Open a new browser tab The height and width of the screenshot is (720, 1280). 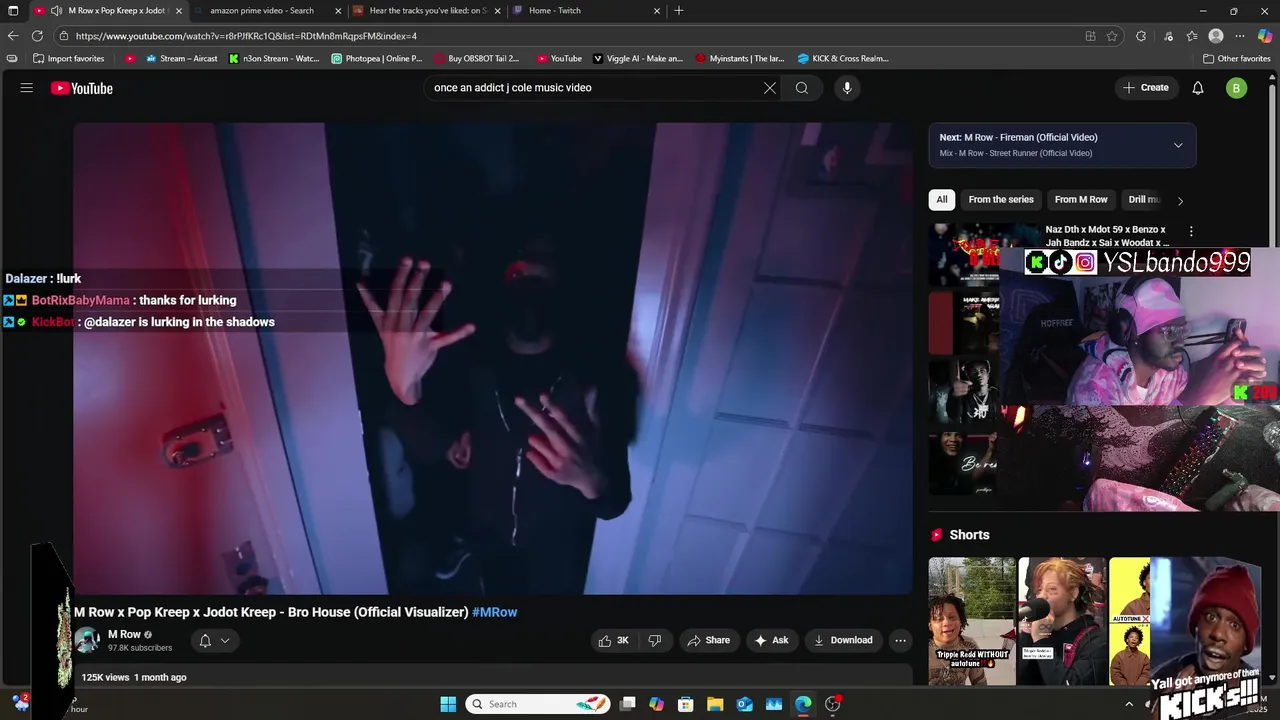(679, 11)
